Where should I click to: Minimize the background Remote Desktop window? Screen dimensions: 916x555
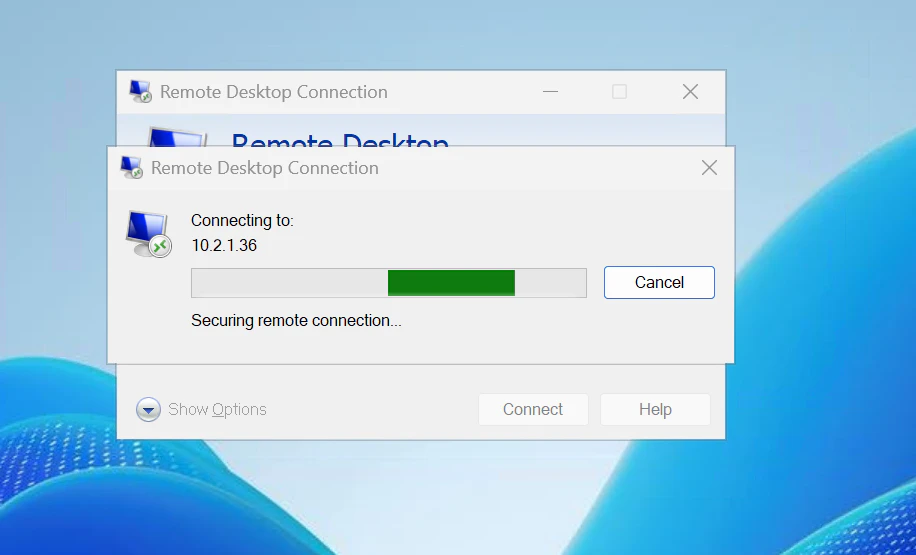click(550, 92)
